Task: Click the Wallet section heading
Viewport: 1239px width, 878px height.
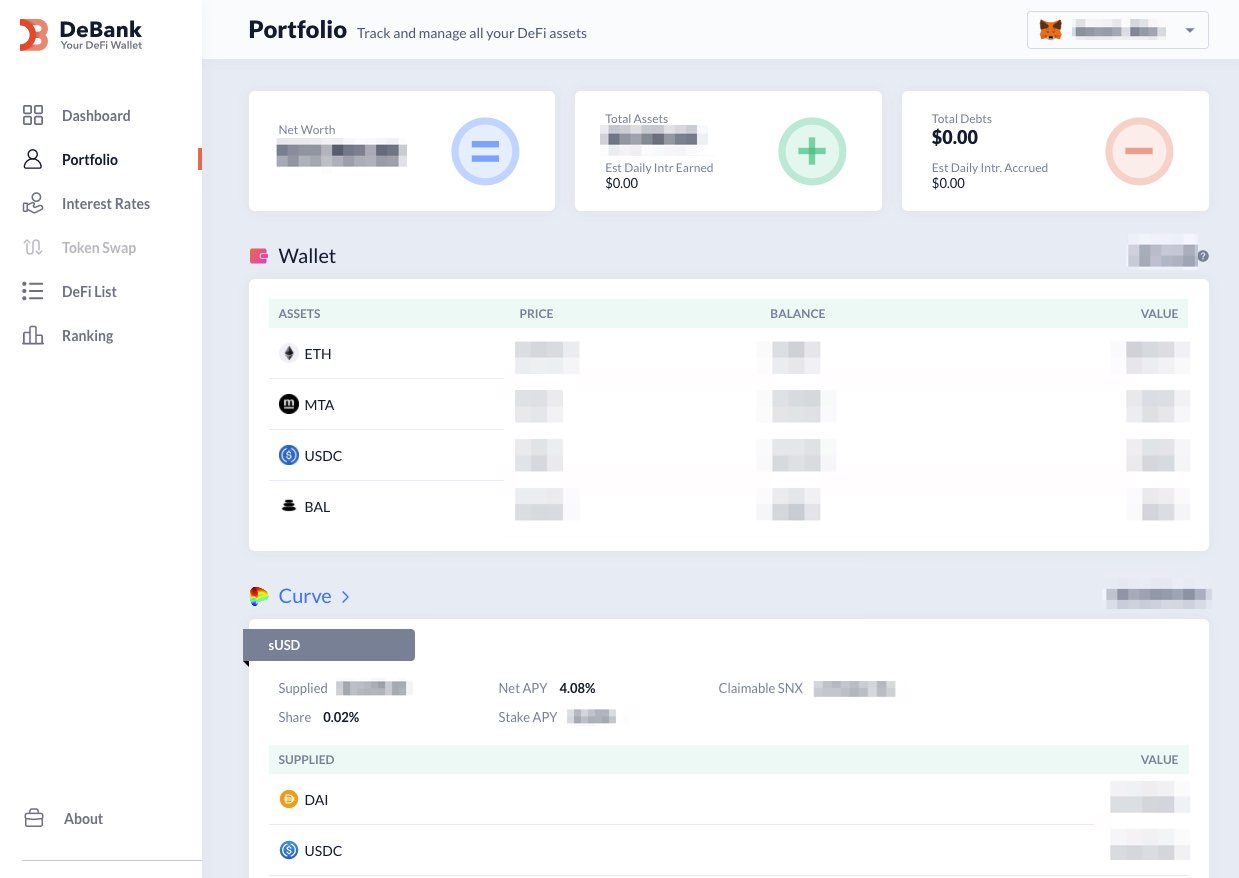Action: pyautogui.click(x=307, y=256)
